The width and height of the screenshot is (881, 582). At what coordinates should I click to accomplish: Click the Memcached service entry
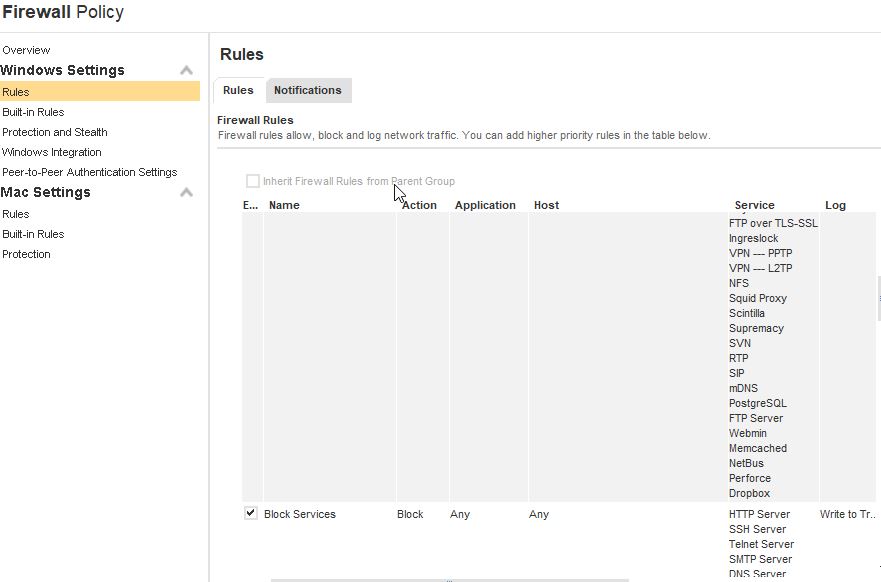[758, 448]
